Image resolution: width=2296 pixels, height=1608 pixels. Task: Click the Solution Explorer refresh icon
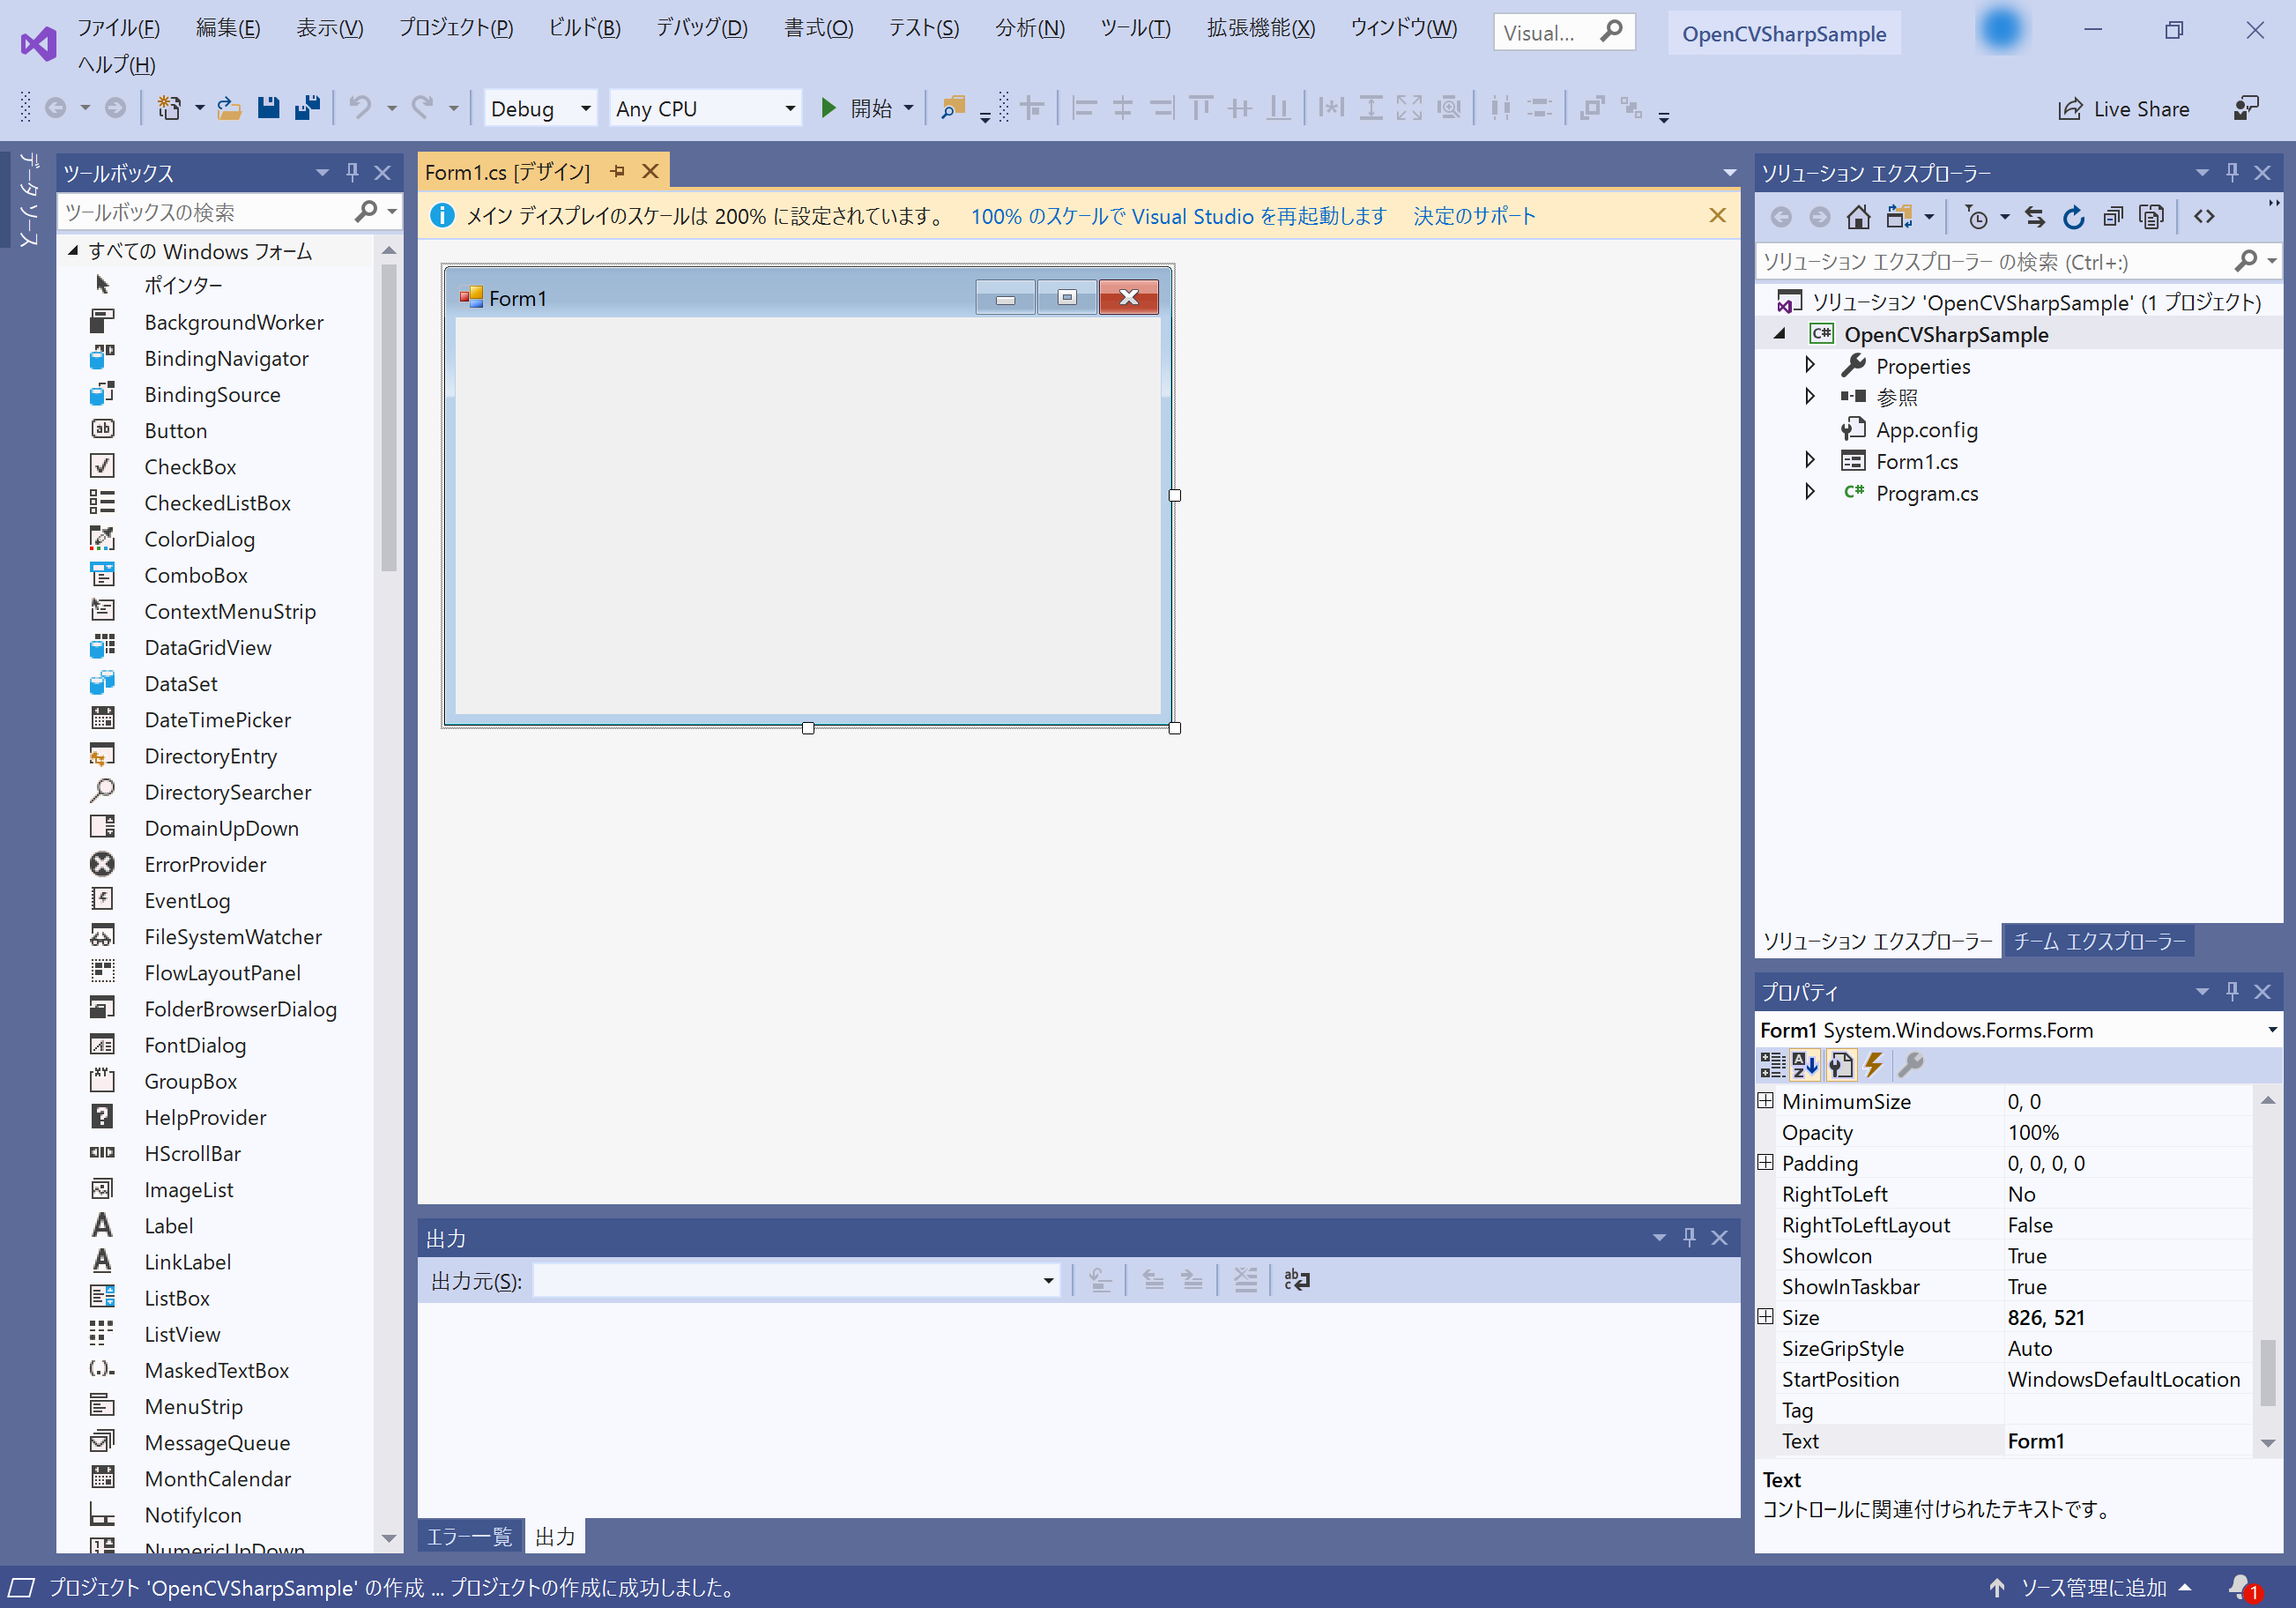click(2074, 217)
